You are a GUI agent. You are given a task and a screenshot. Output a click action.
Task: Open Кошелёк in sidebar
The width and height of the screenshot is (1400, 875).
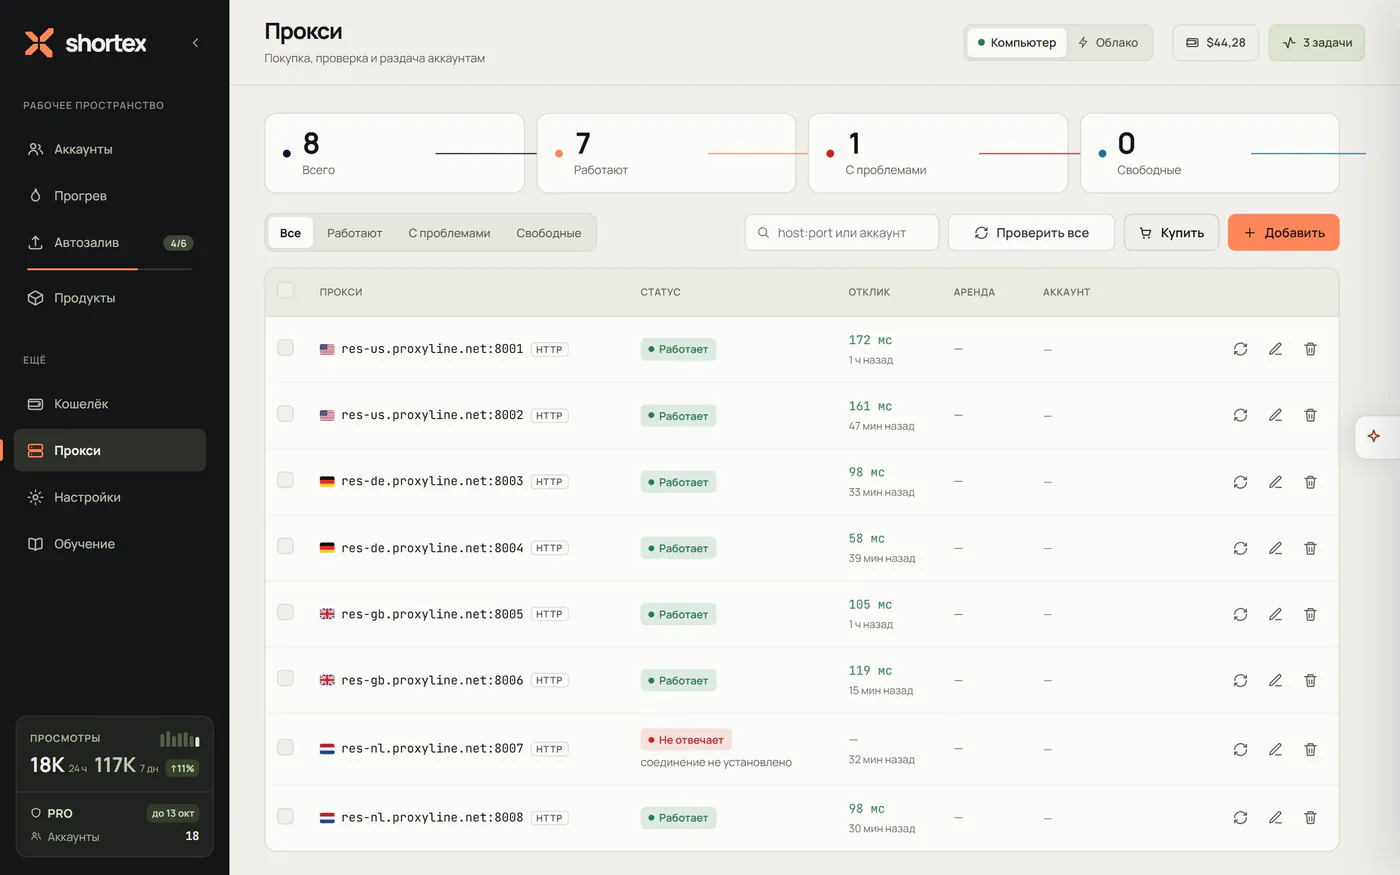tap(110, 404)
